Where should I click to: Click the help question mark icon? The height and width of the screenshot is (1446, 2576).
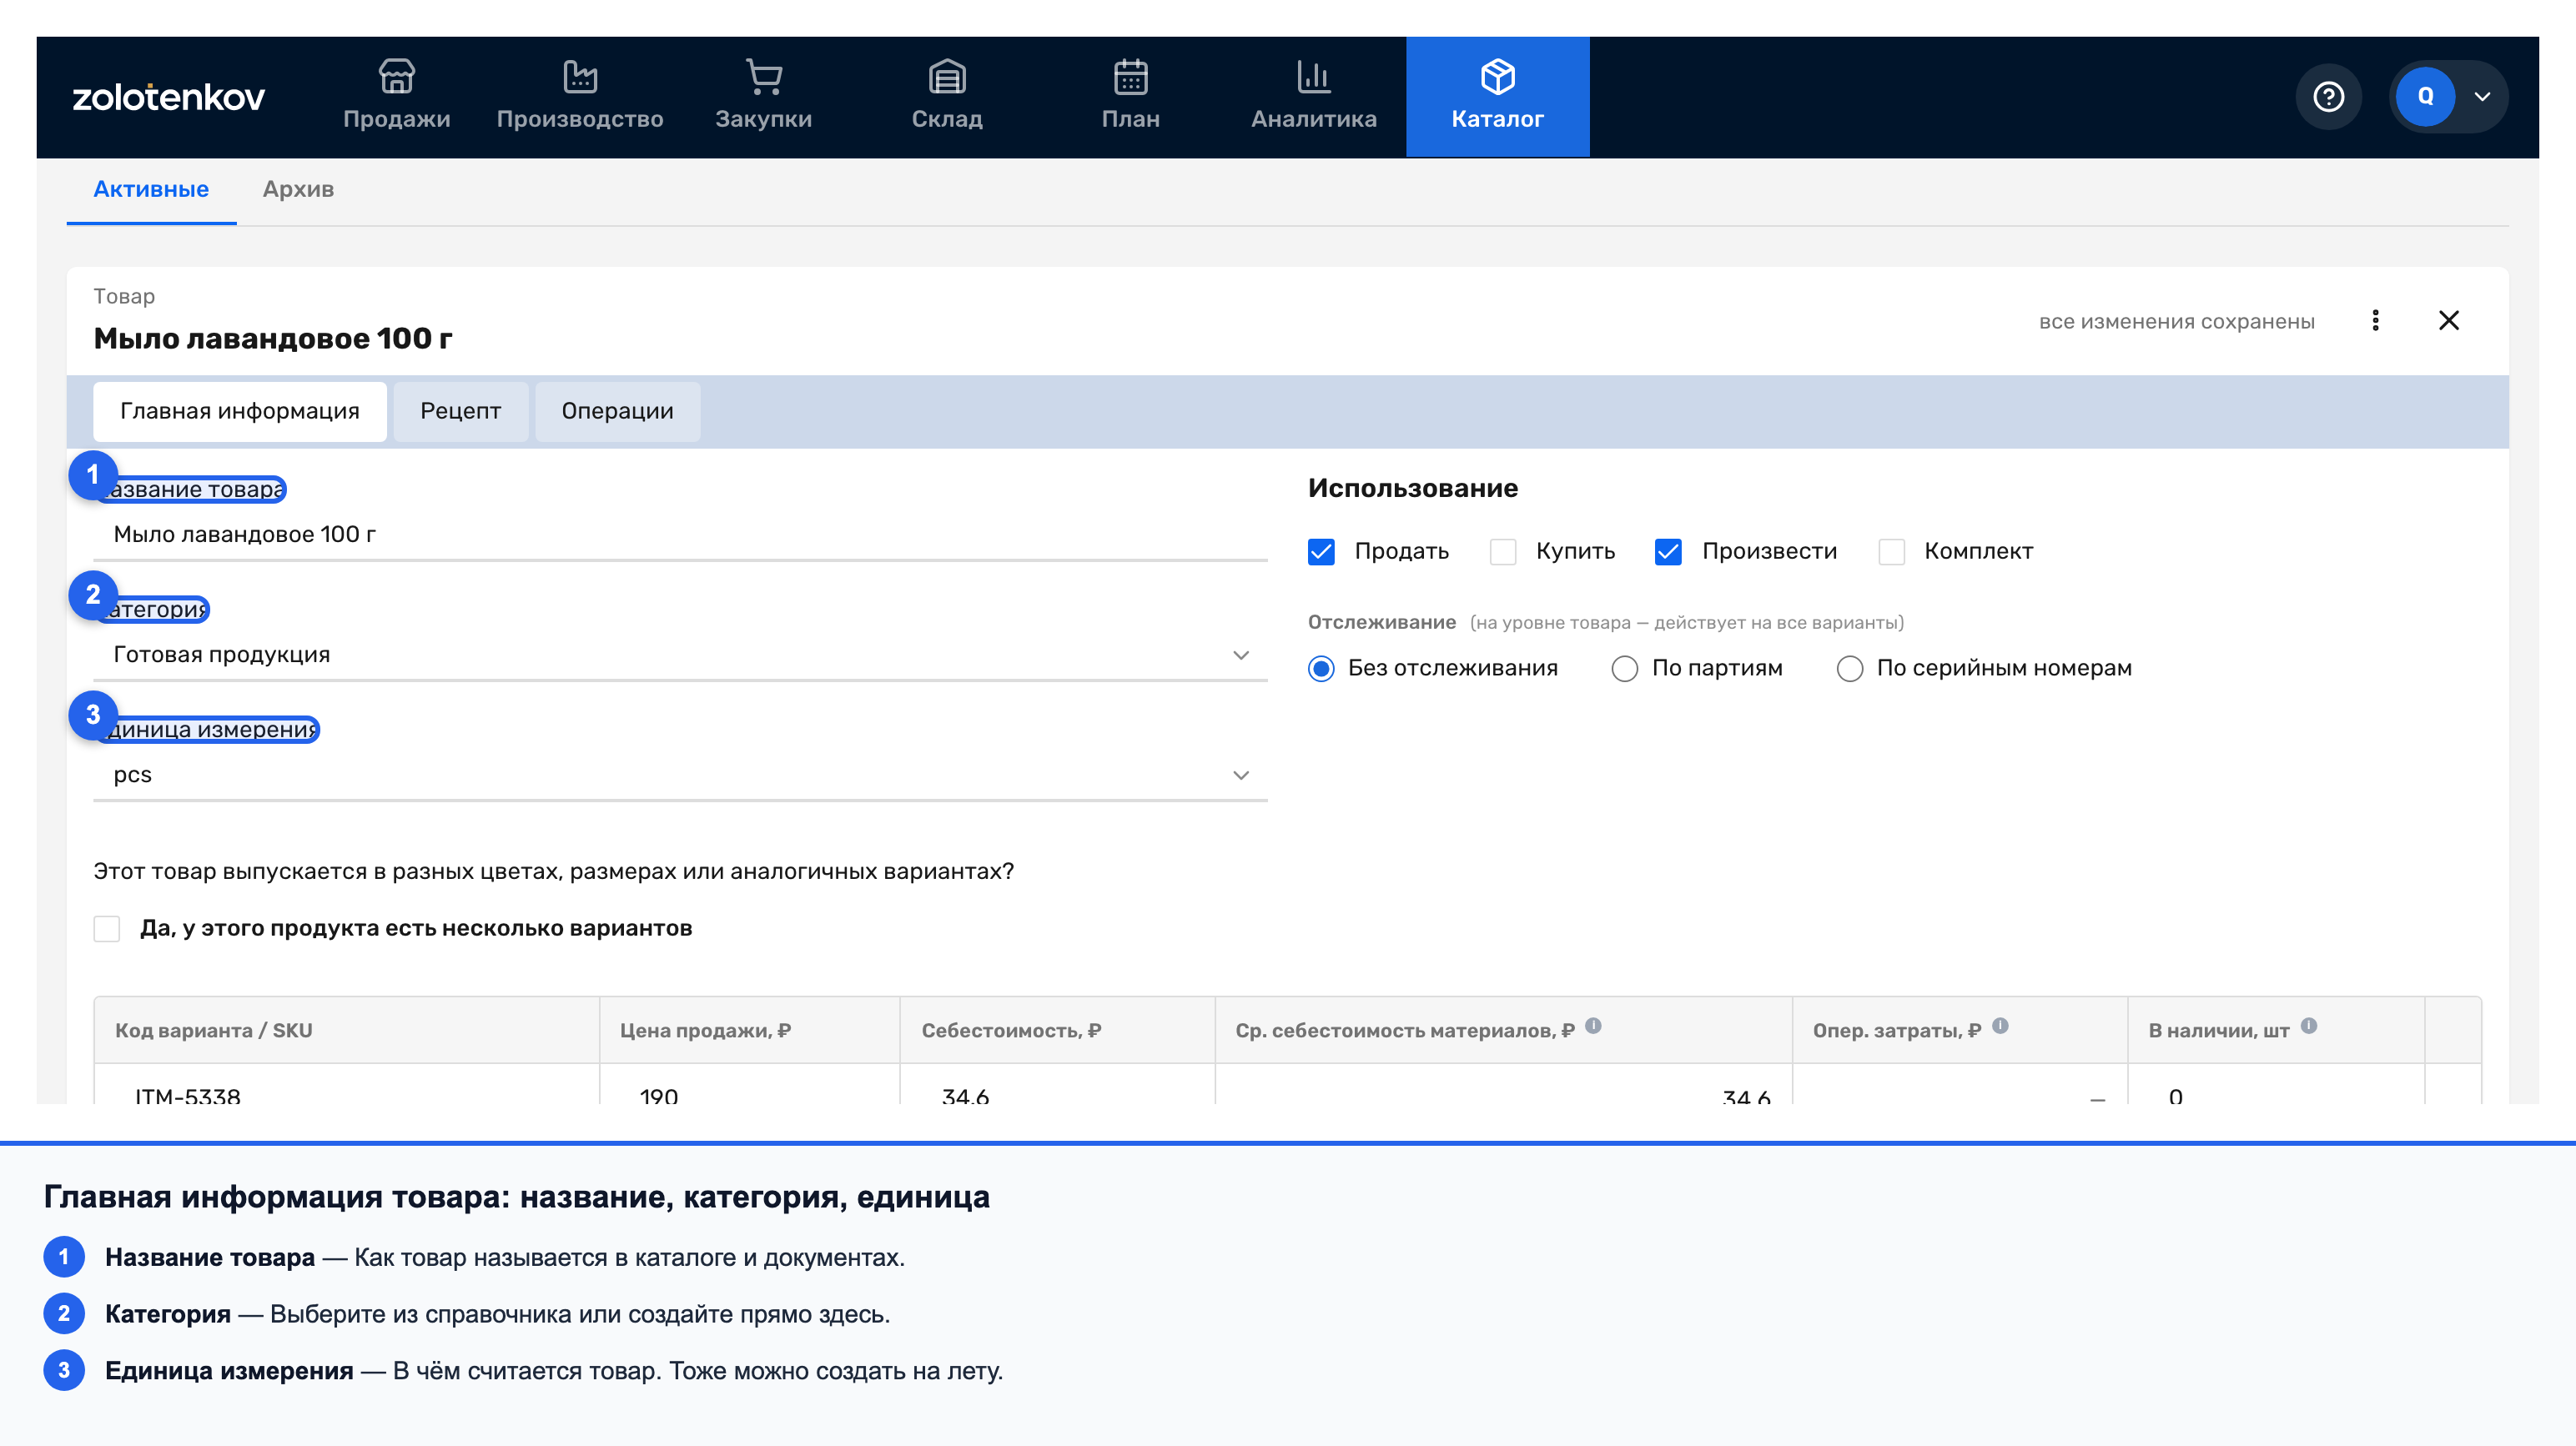tap(2328, 96)
